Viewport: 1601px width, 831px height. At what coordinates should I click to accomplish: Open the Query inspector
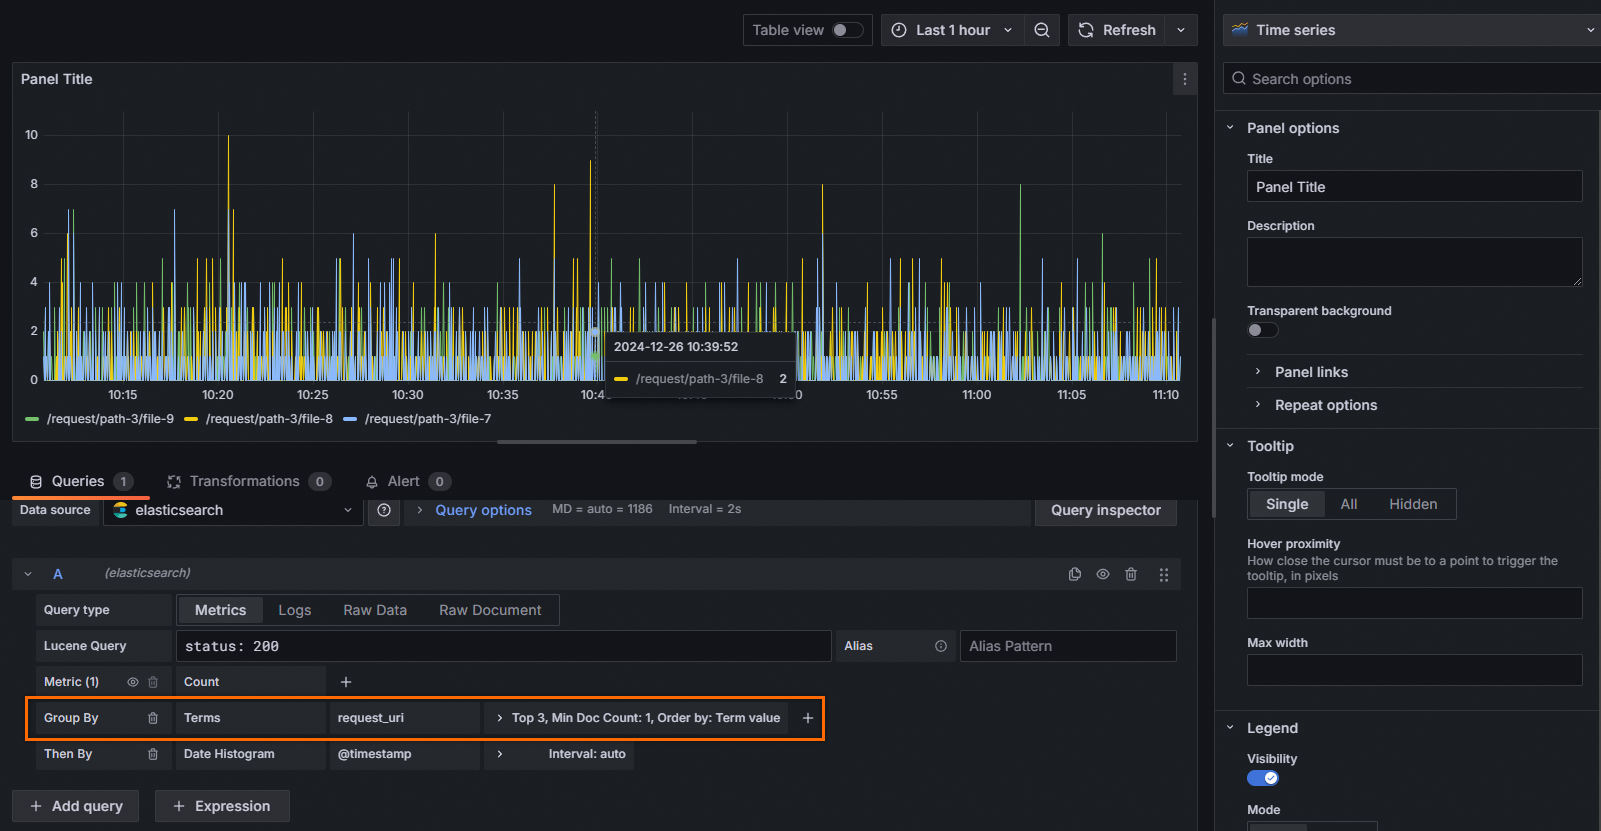(1105, 510)
